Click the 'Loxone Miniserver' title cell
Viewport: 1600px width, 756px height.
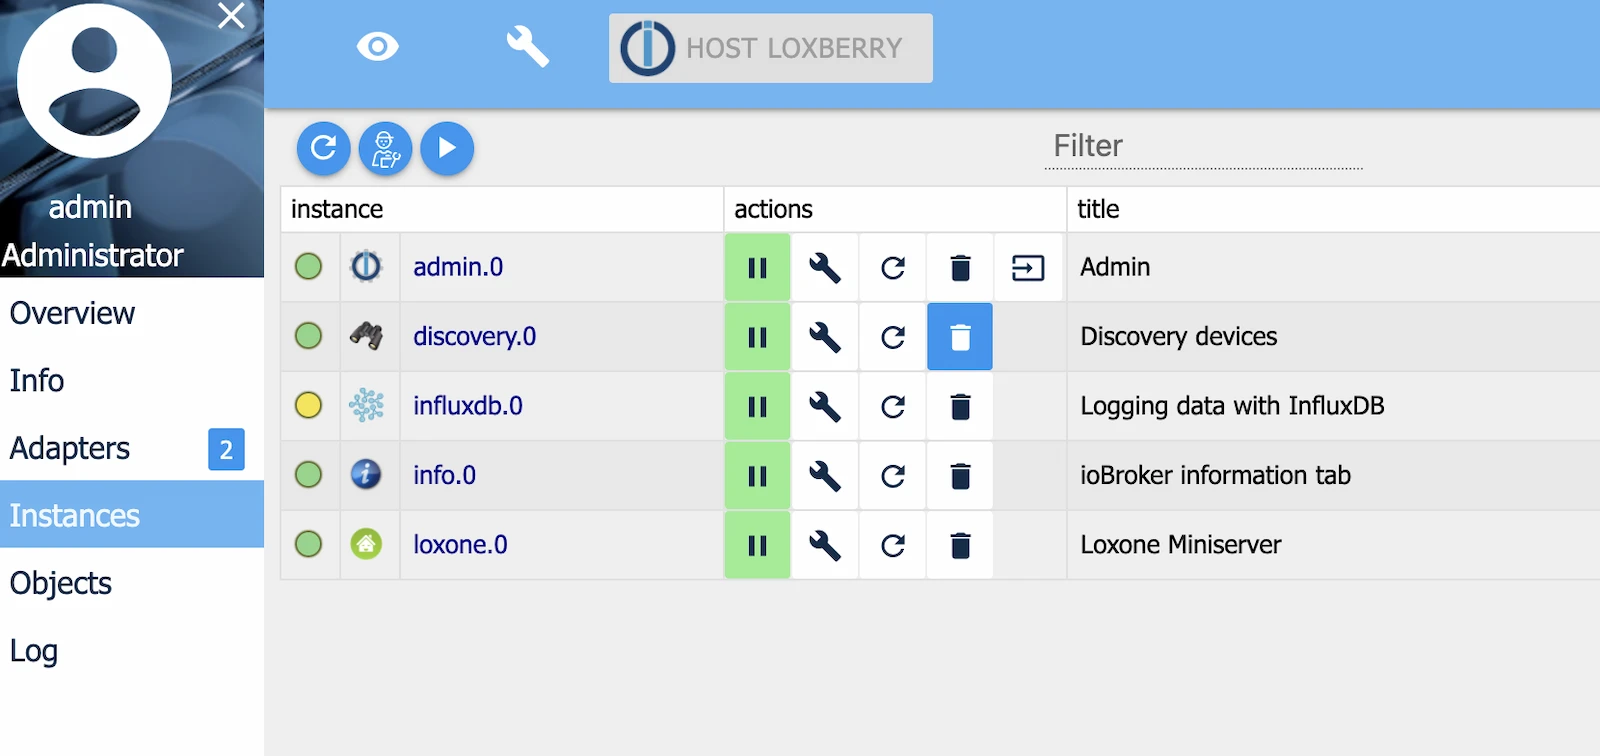[1181, 545]
